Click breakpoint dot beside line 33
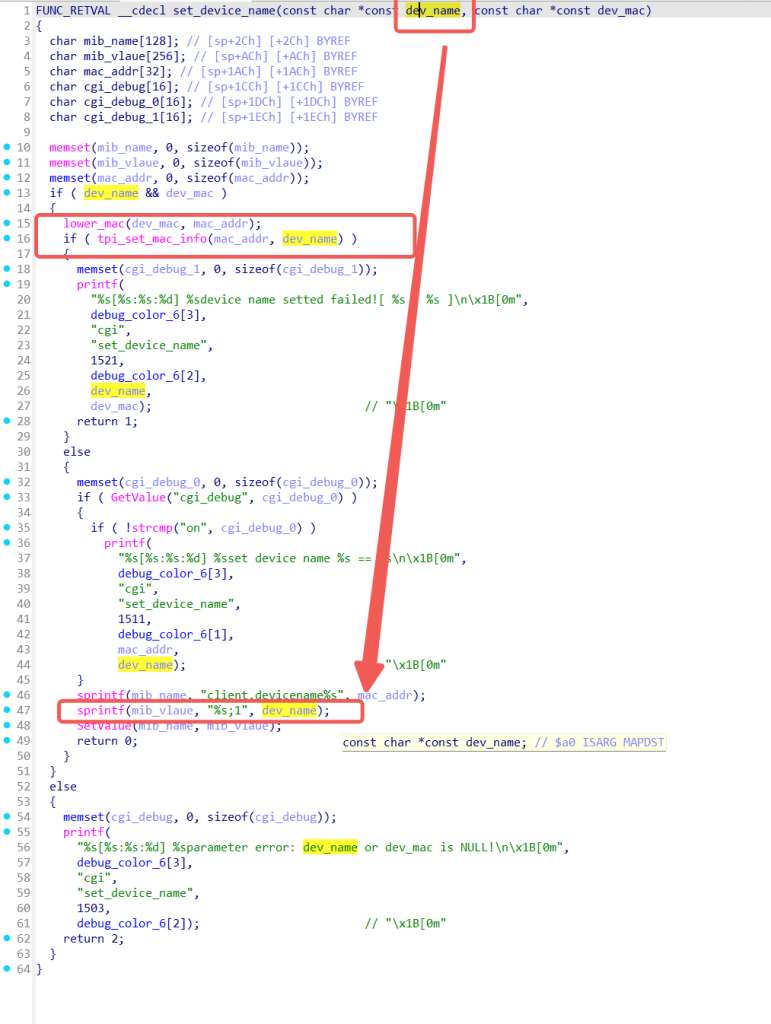 tap(7, 497)
